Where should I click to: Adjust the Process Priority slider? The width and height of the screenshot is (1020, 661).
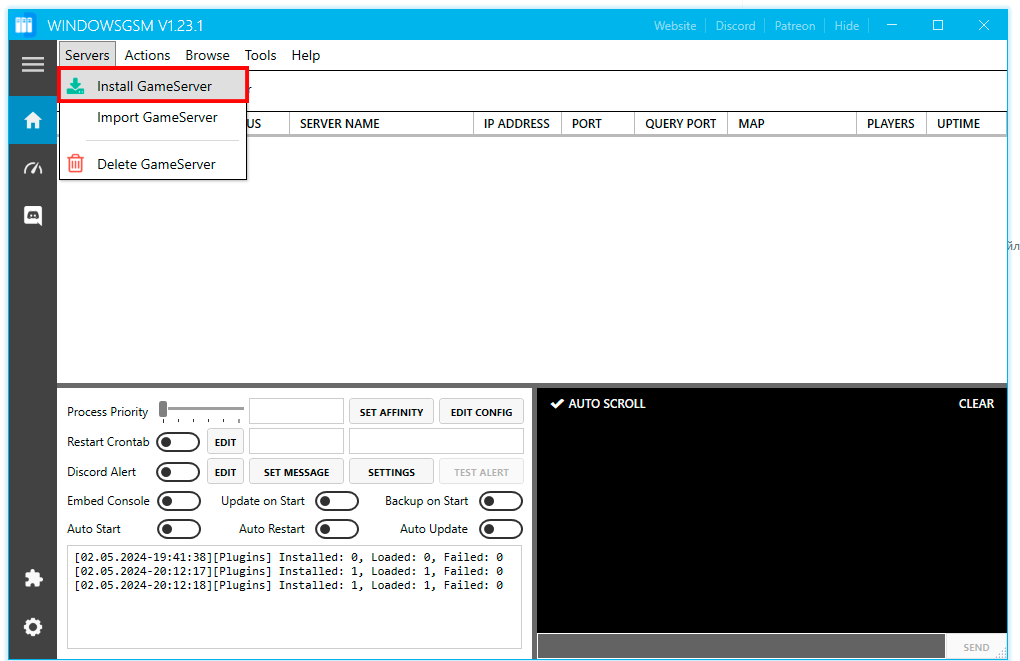[202, 410]
